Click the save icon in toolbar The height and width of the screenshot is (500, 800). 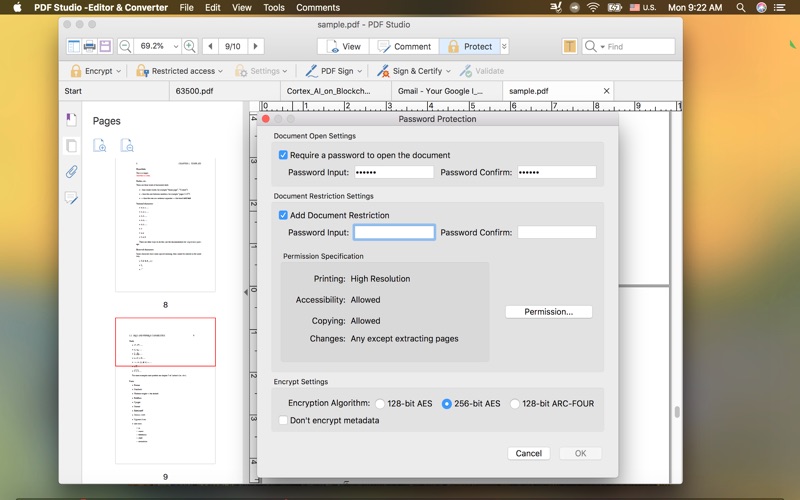pos(105,46)
